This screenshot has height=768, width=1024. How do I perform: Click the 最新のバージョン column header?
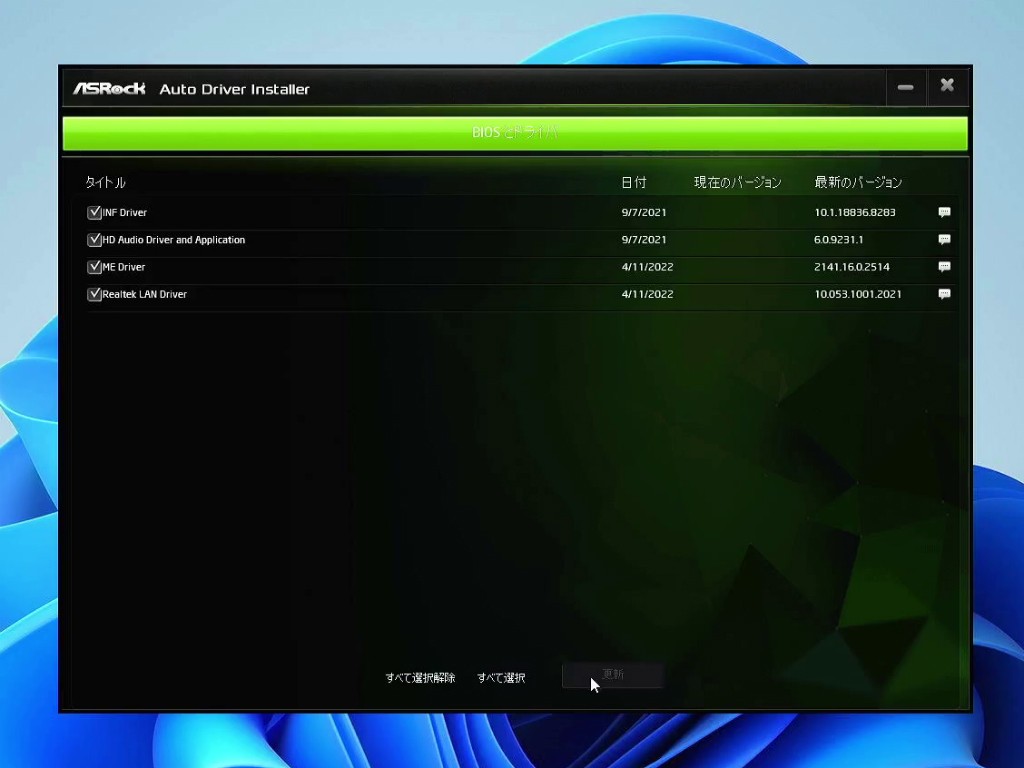[858, 182]
